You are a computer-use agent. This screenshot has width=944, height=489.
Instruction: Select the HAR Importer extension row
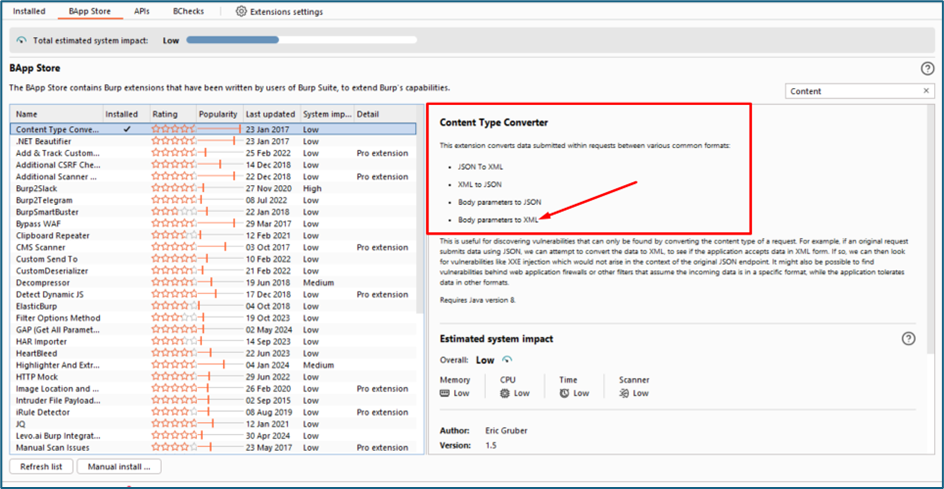coord(213,341)
